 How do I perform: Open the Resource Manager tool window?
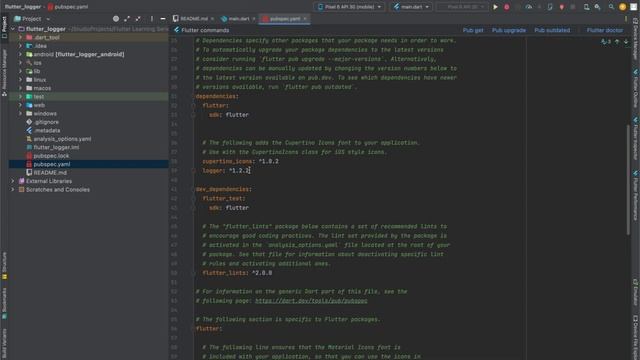pyautogui.click(x=4, y=72)
